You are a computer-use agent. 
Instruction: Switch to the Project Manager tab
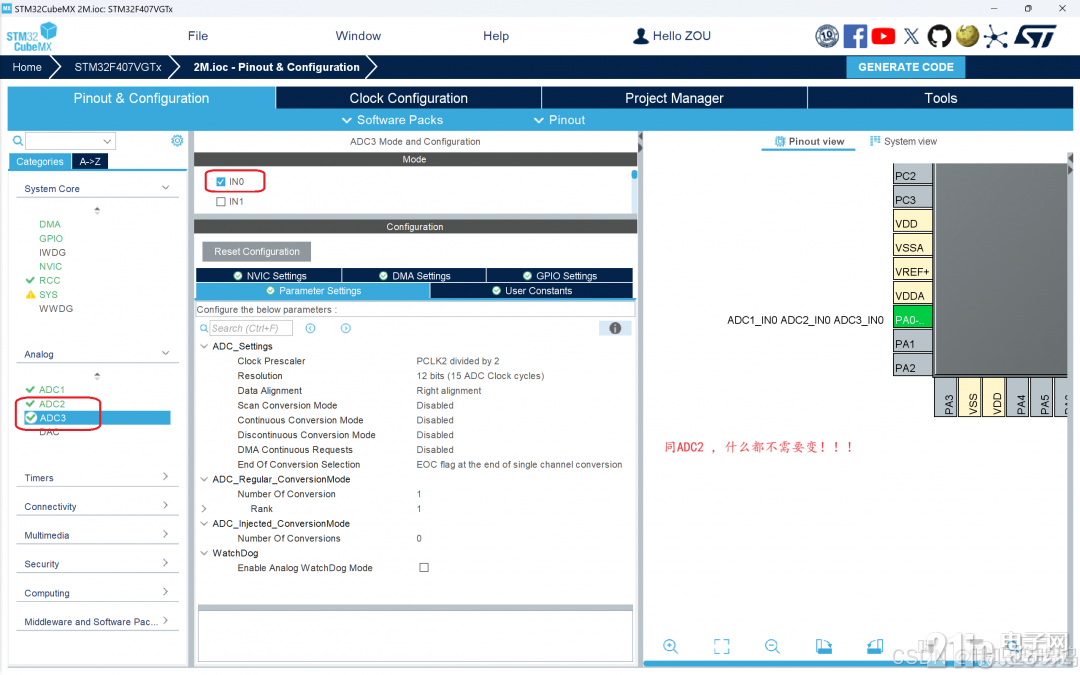[x=674, y=98]
